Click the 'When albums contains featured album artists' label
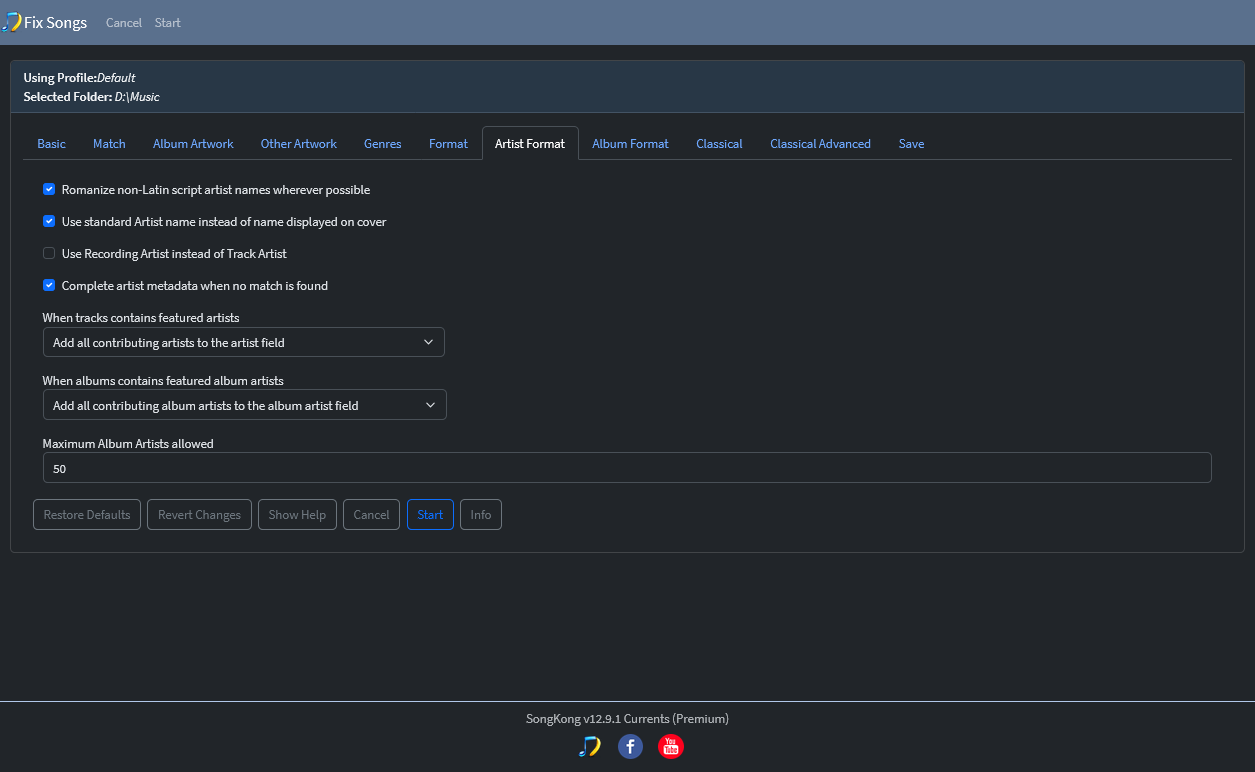 click(163, 381)
